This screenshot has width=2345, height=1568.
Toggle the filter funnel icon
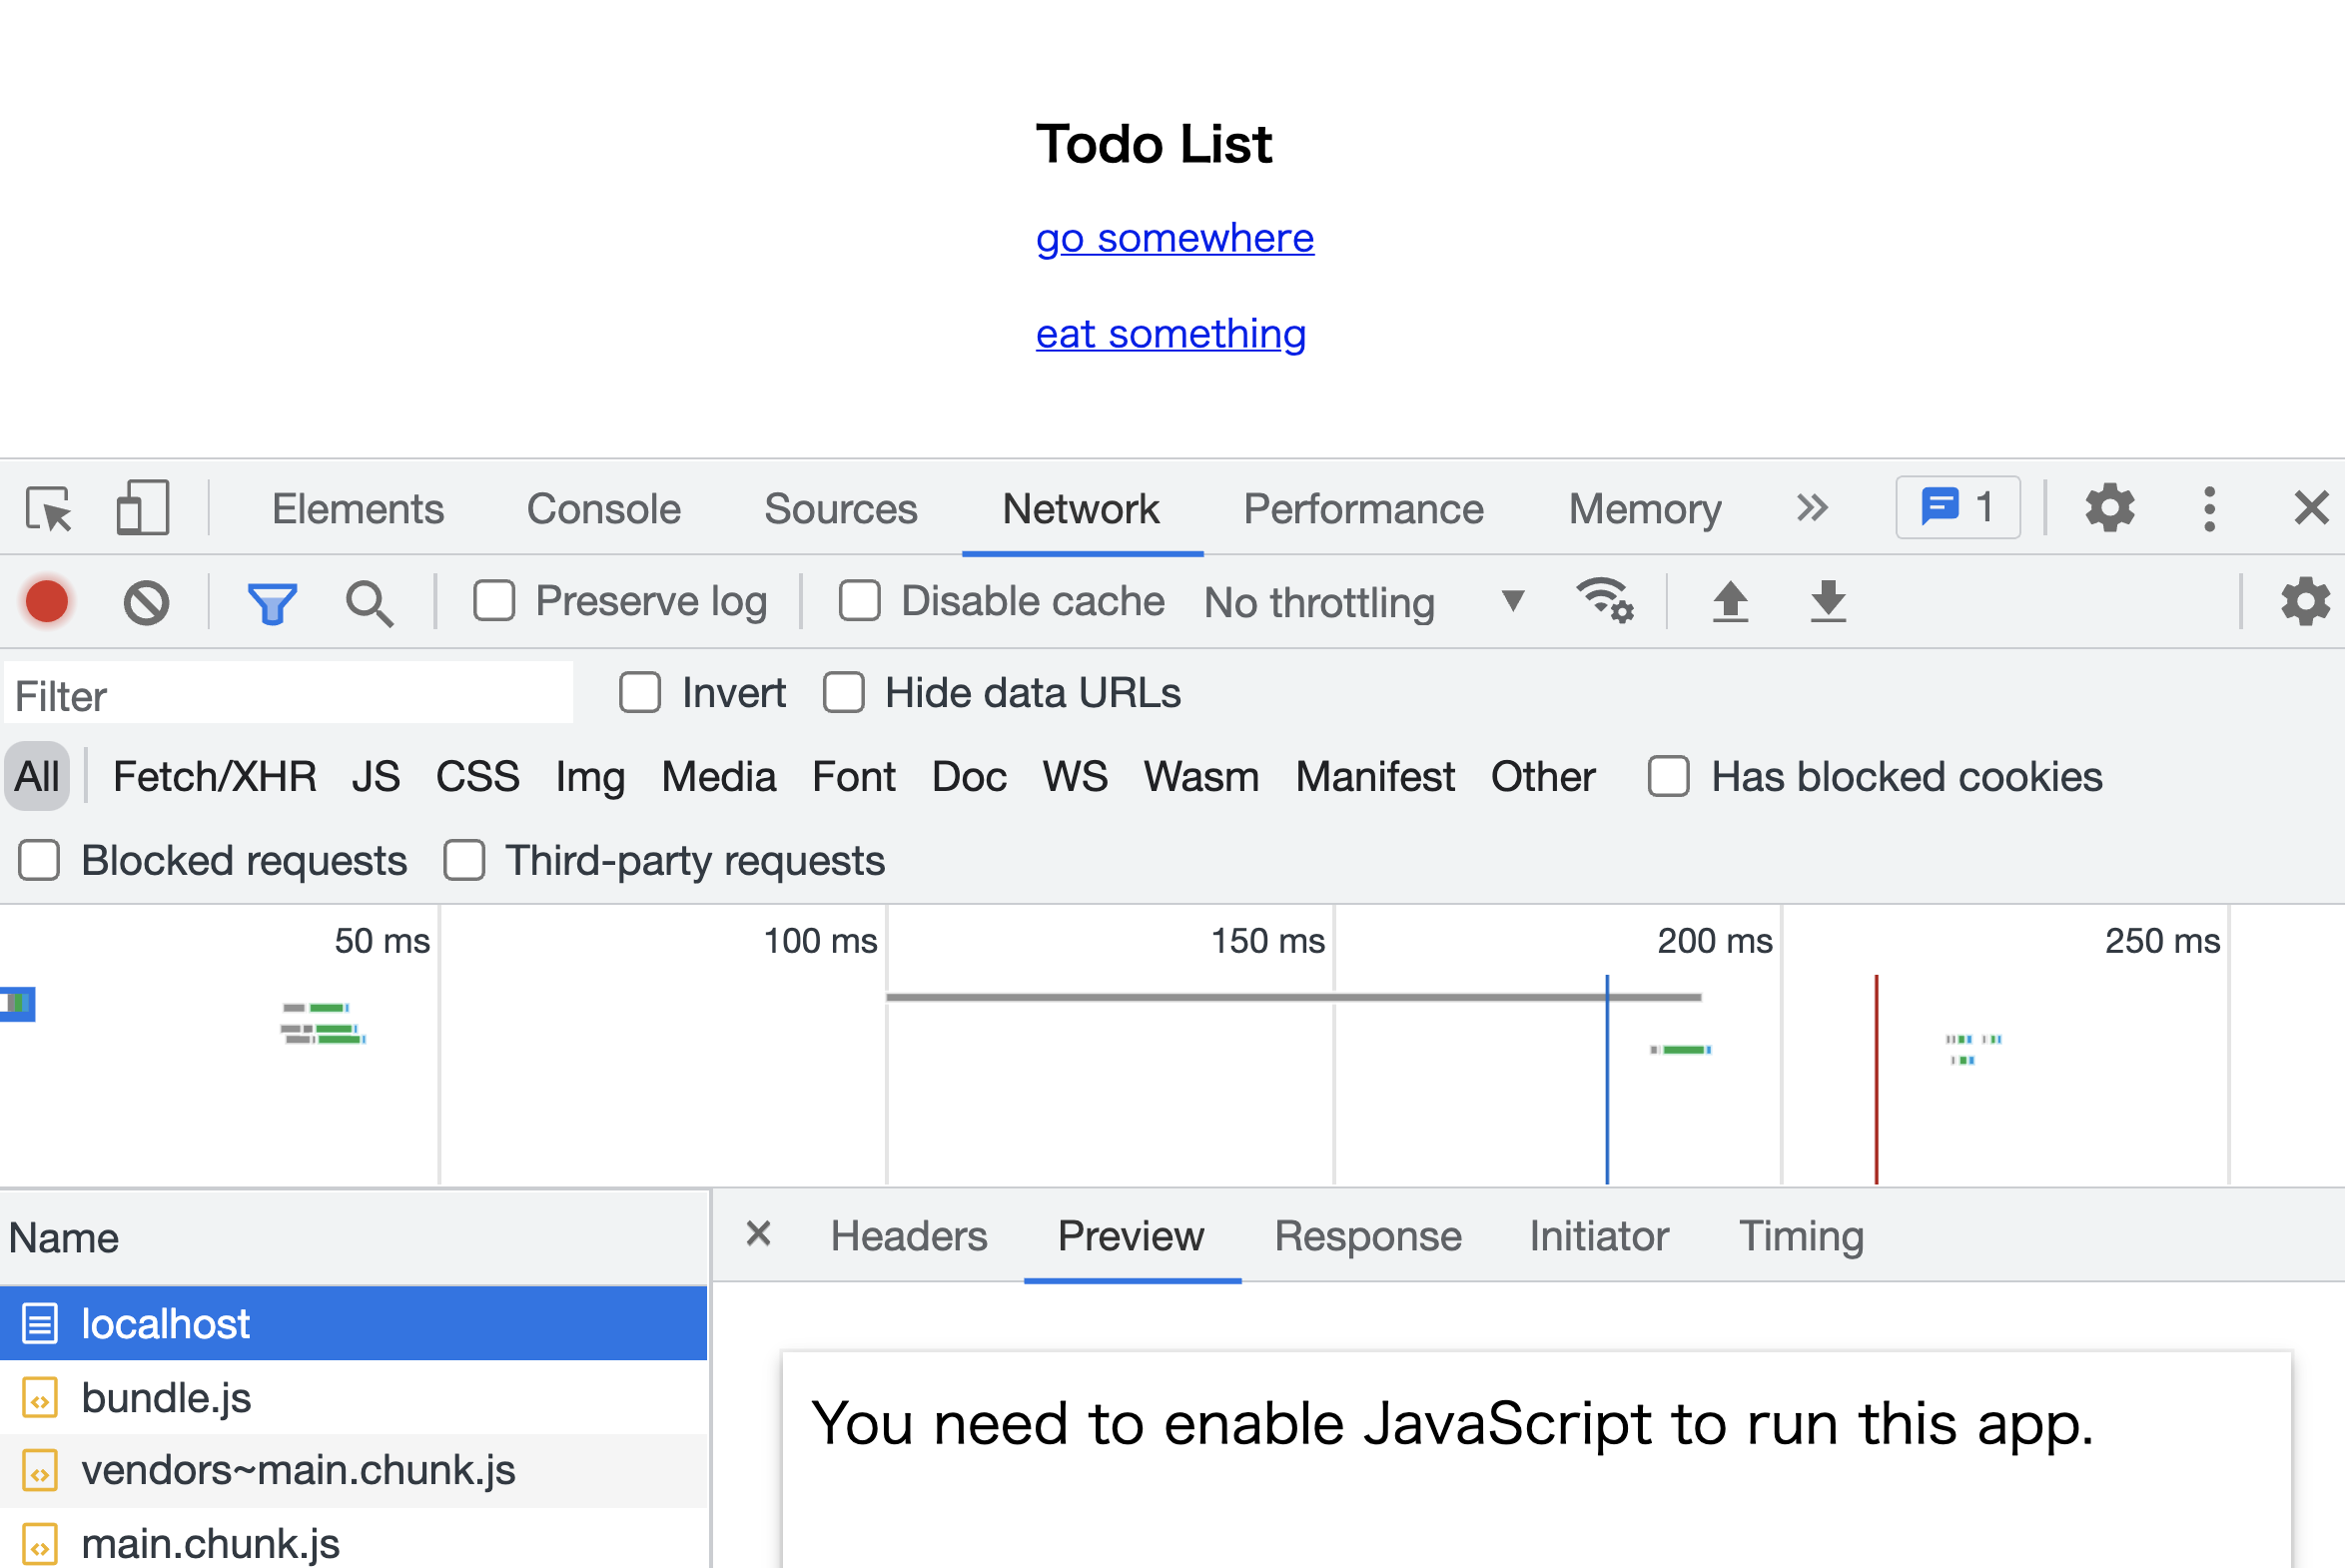(271, 602)
